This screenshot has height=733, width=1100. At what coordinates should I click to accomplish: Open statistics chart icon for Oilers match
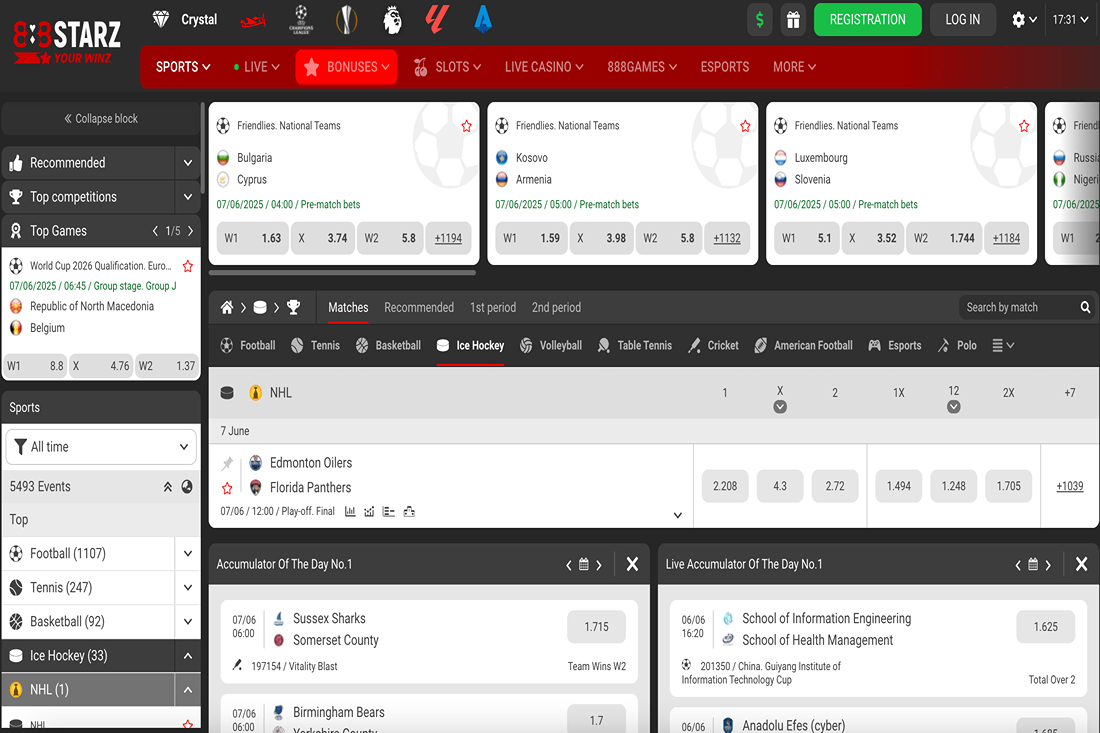coord(350,511)
